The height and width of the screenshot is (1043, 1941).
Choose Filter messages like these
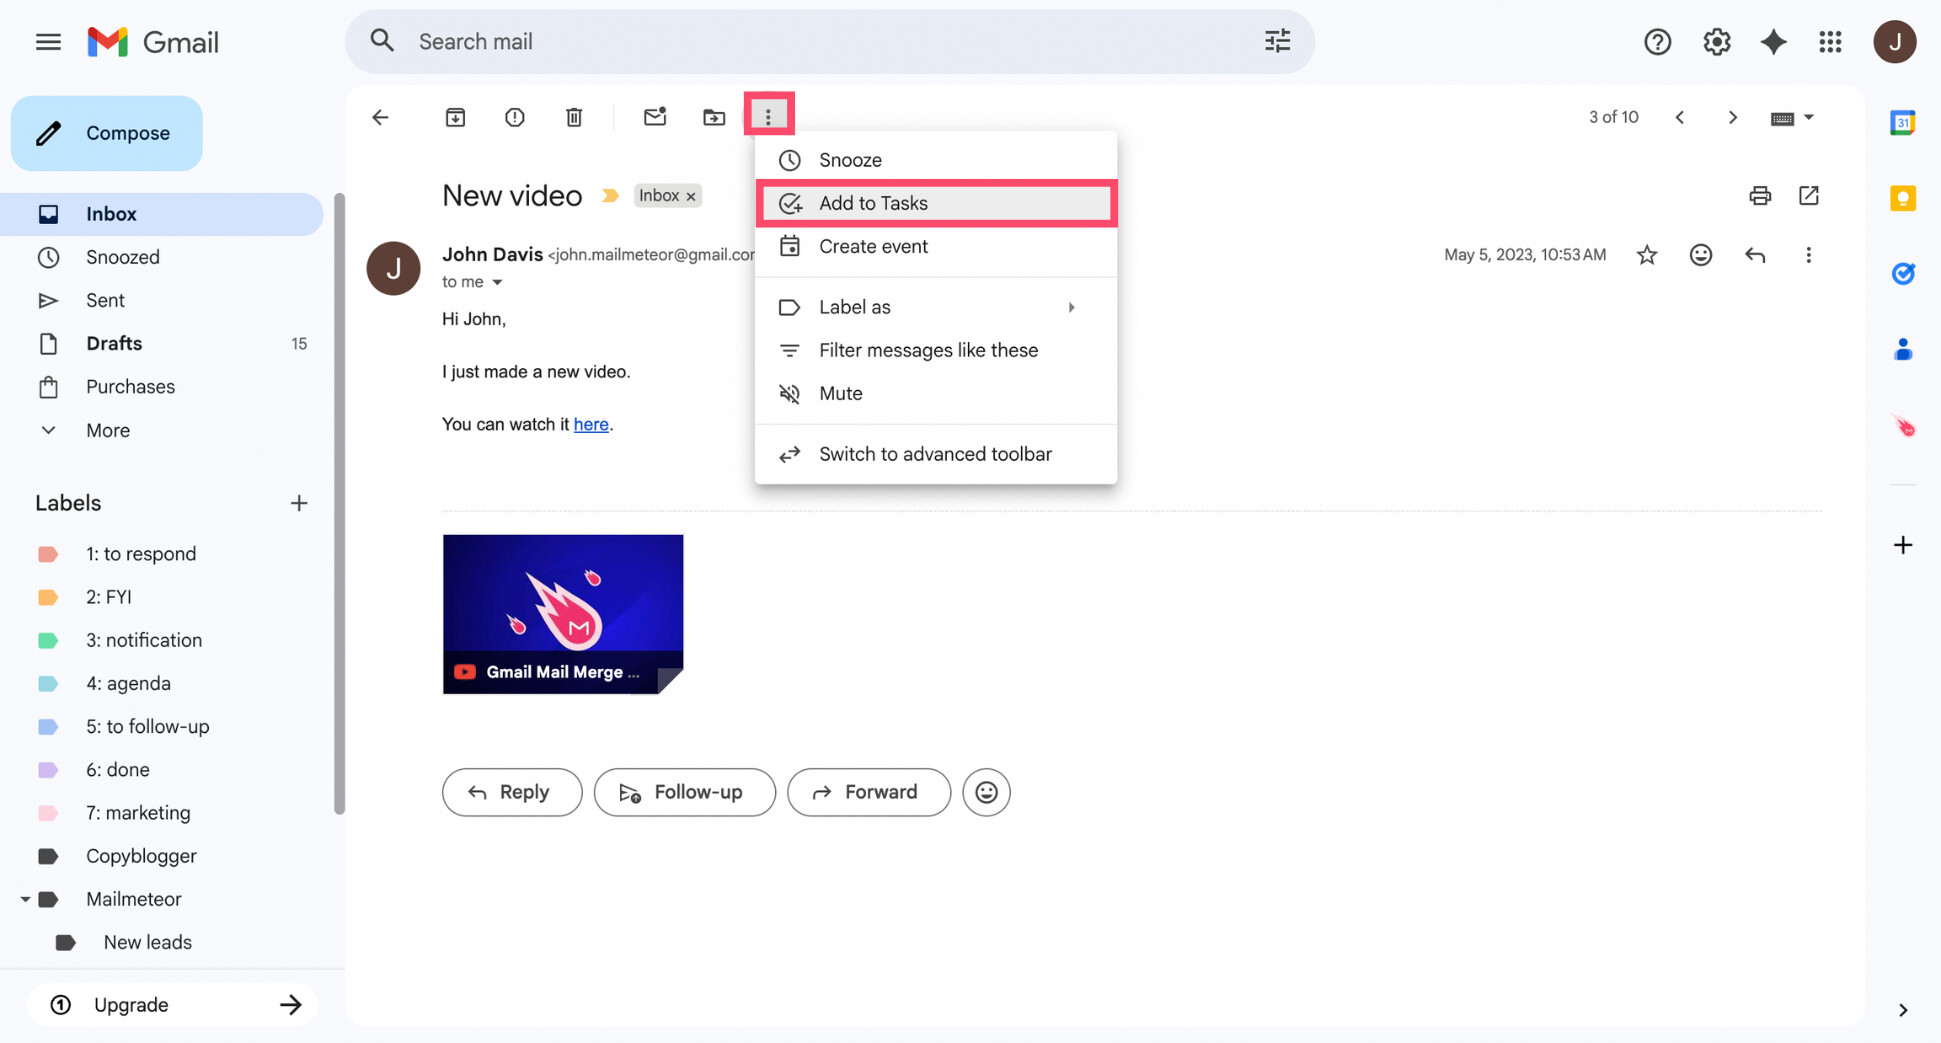click(928, 350)
